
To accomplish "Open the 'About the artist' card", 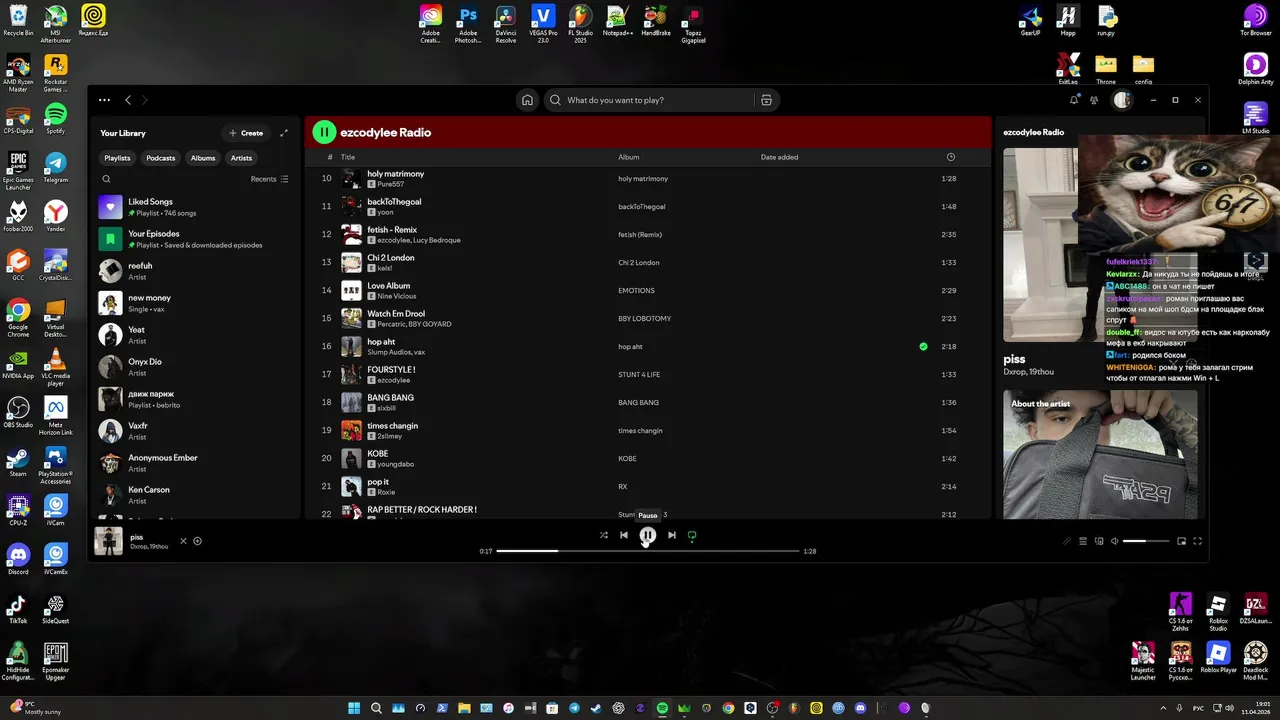I will (1100, 454).
